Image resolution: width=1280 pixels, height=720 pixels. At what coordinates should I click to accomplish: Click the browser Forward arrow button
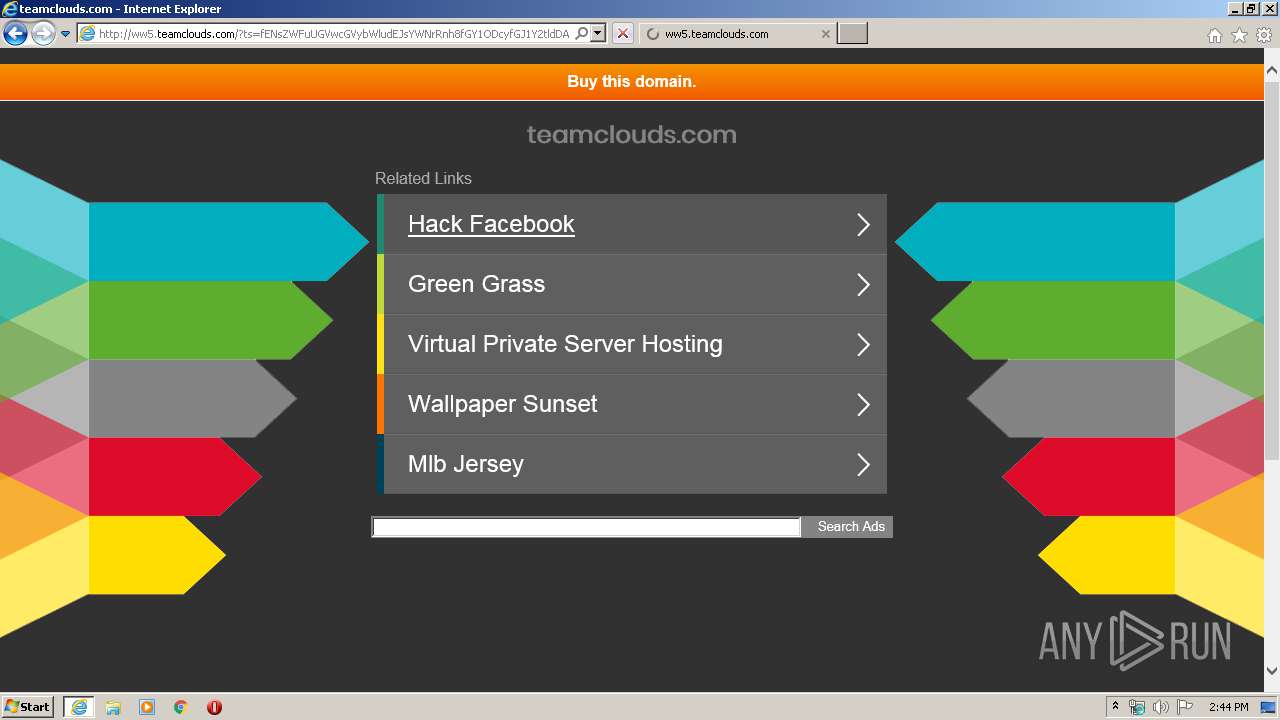pos(43,34)
